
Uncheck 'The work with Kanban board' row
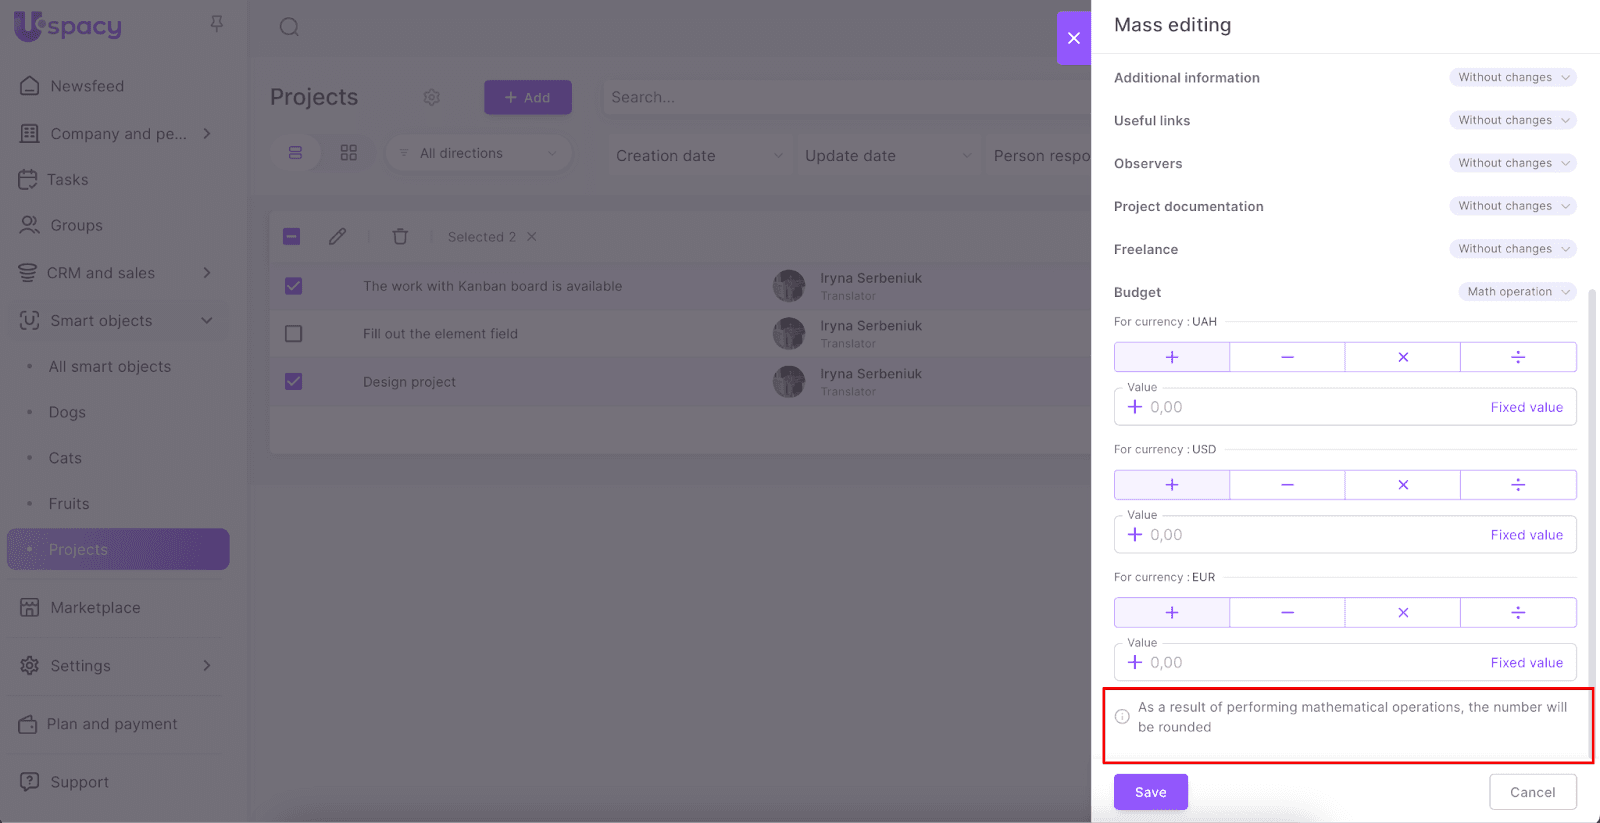pos(293,286)
